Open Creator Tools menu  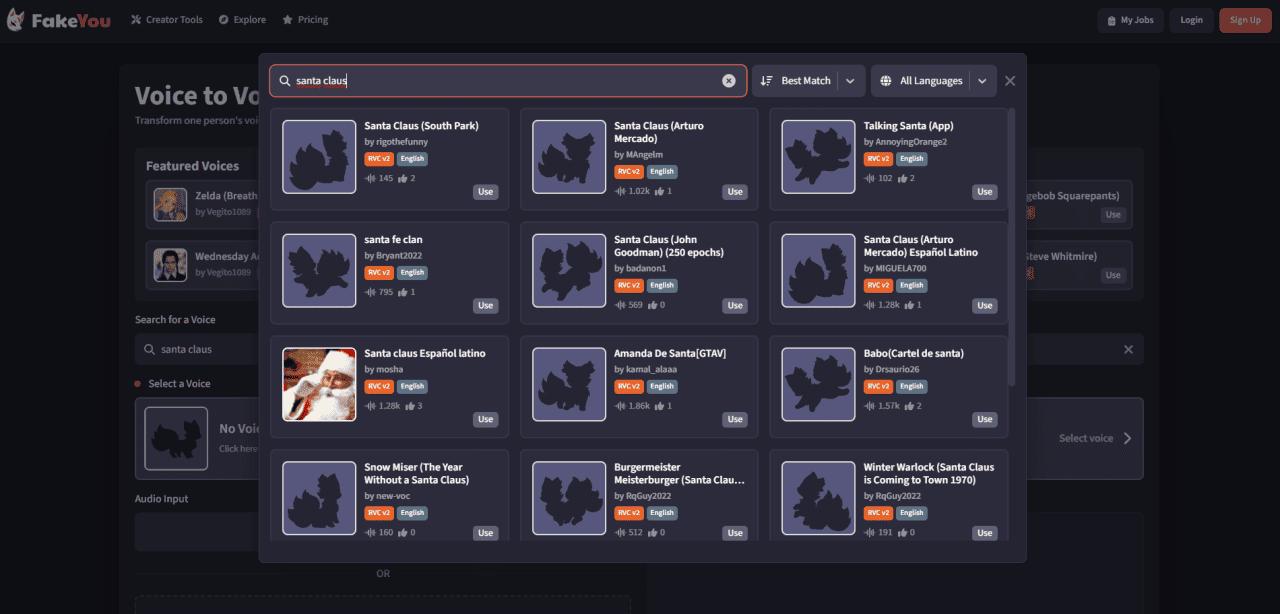167,20
